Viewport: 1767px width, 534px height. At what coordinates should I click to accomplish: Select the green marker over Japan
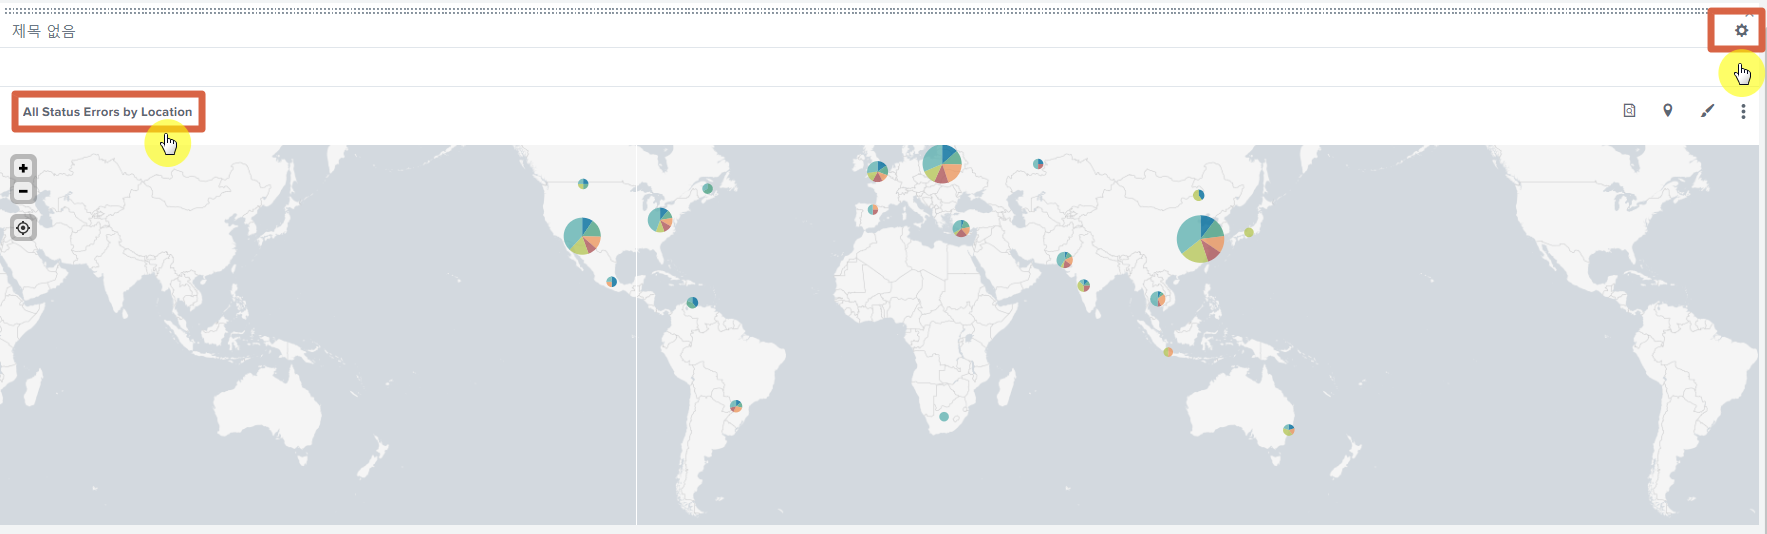click(x=1249, y=233)
